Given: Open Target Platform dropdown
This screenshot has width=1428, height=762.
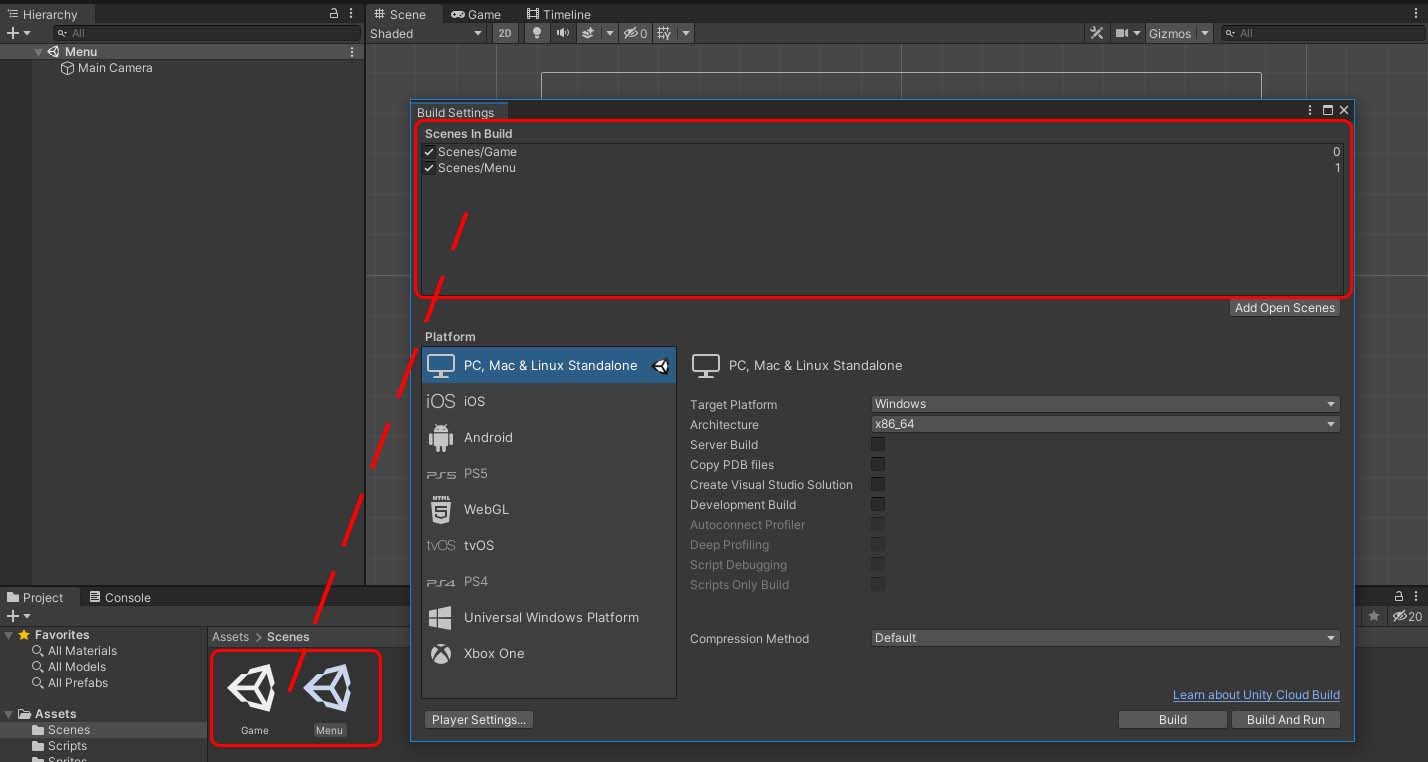Looking at the screenshot, I should coord(1105,404).
